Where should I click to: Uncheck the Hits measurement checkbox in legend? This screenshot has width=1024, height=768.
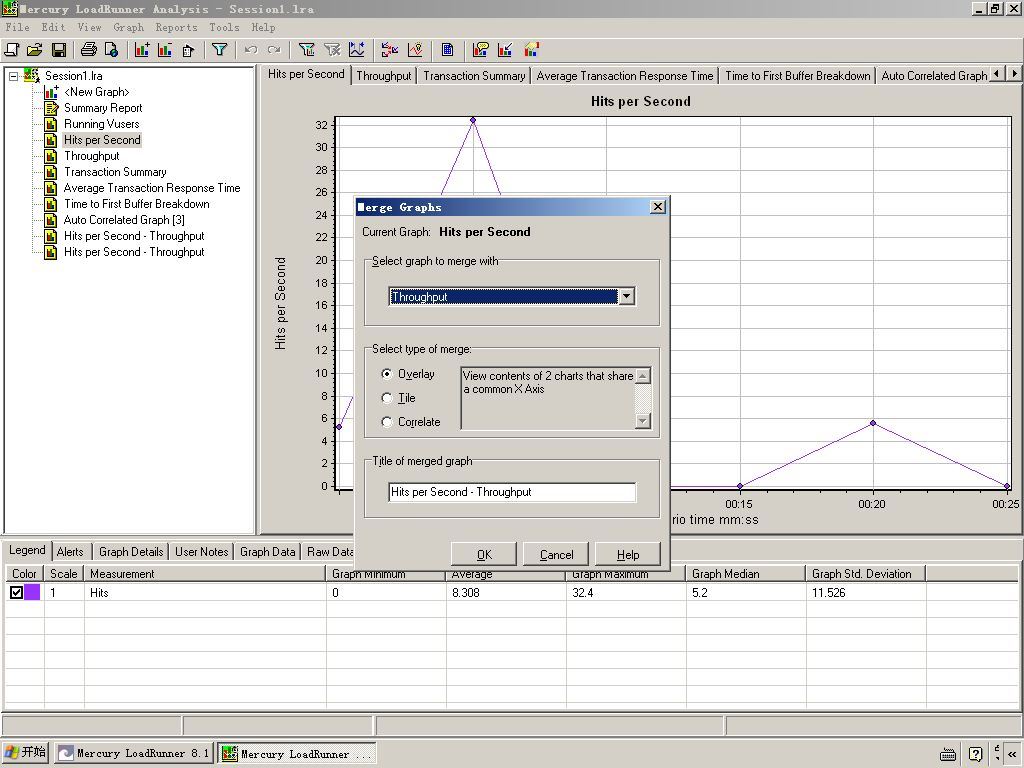tap(16, 592)
